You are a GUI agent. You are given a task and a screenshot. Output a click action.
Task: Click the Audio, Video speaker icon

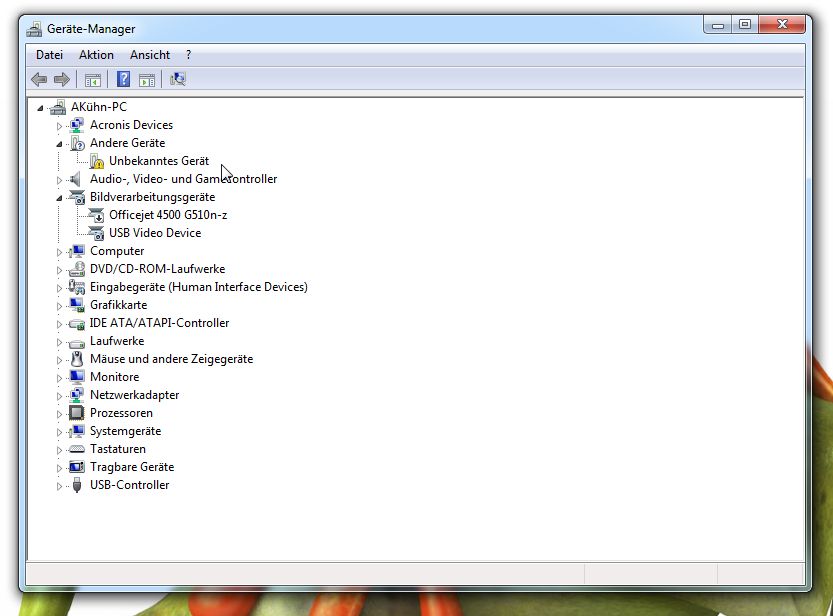coord(76,179)
